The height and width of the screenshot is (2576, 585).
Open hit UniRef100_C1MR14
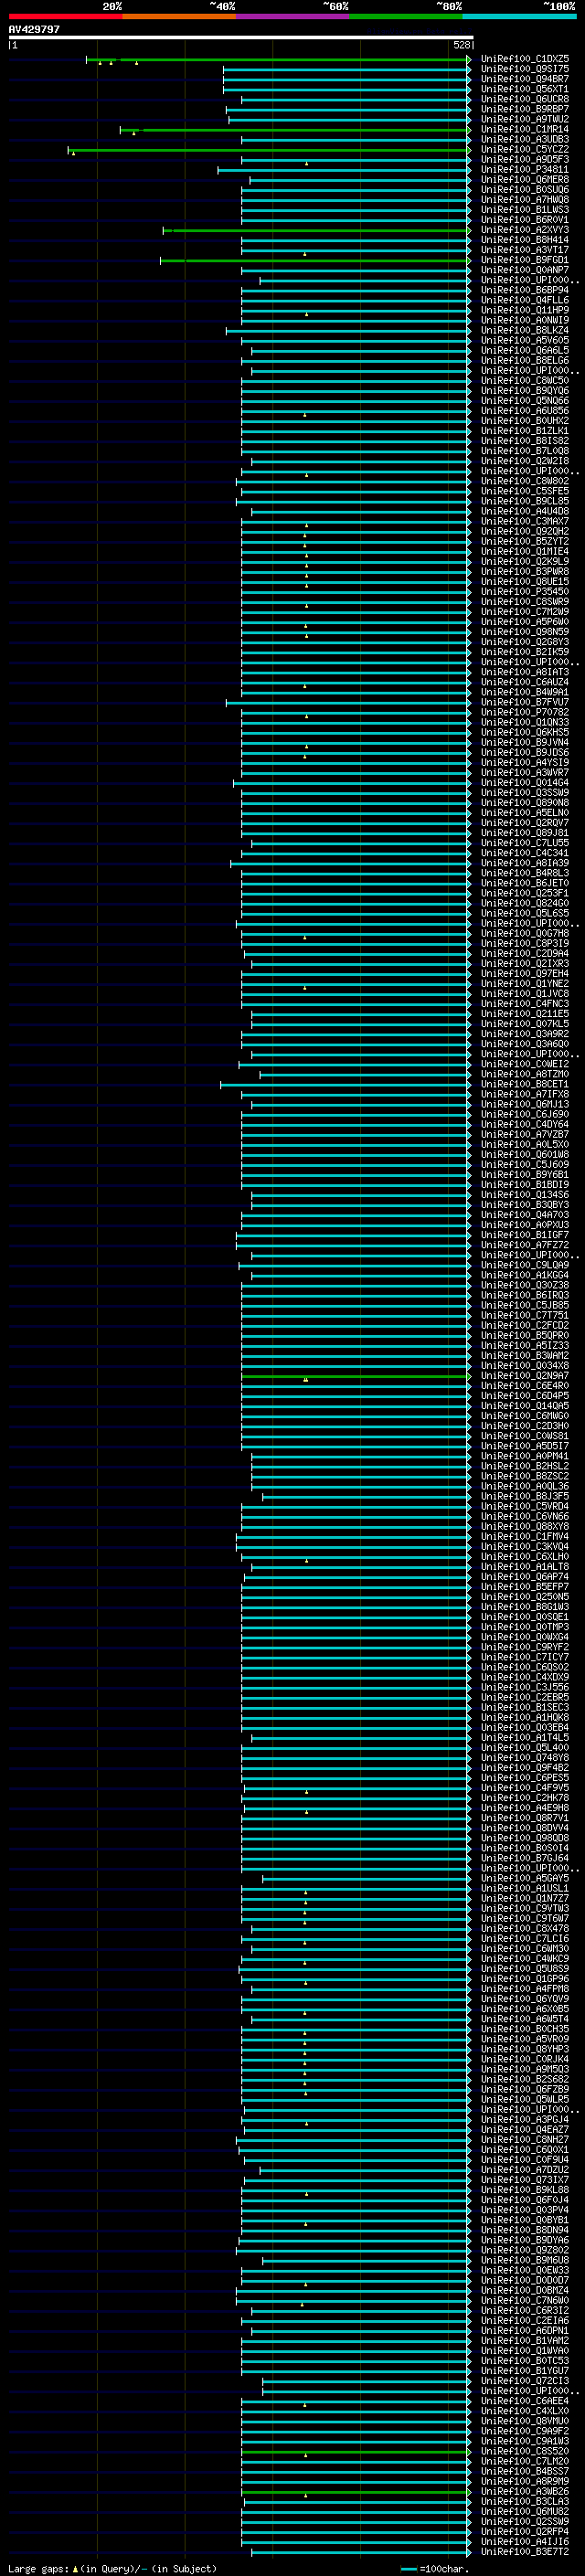coord(525,130)
